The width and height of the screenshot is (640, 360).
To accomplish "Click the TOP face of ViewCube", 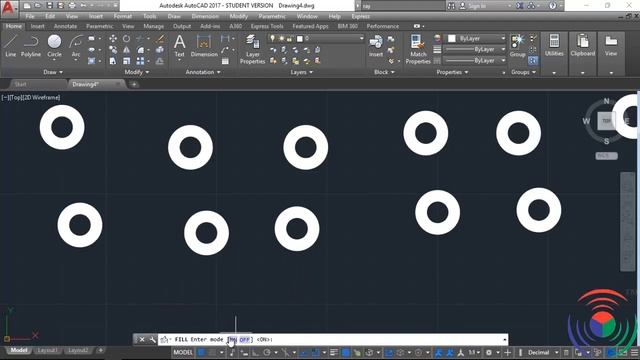I will (606, 121).
